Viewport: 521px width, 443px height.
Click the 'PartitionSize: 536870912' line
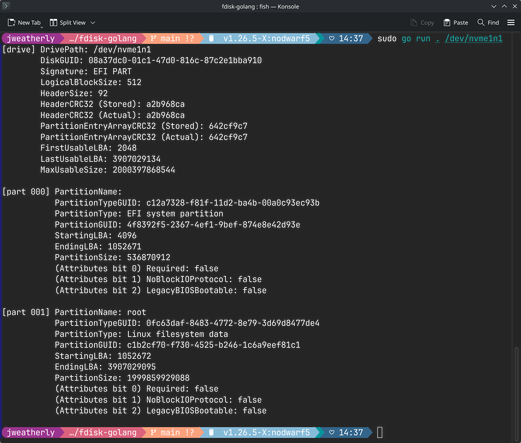coord(112,257)
